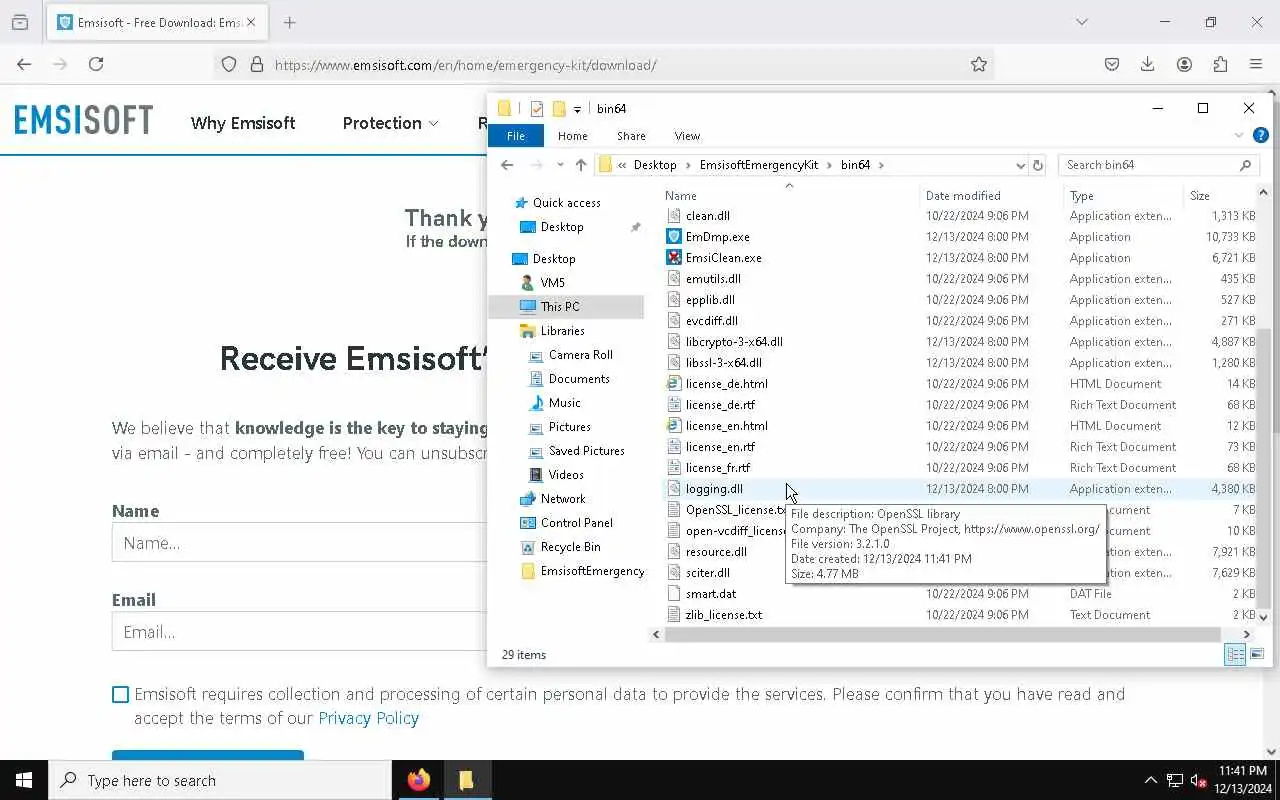This screenshot has height=800, width=1280.
Task: Click the Name input field
Action: click(300, 543)
